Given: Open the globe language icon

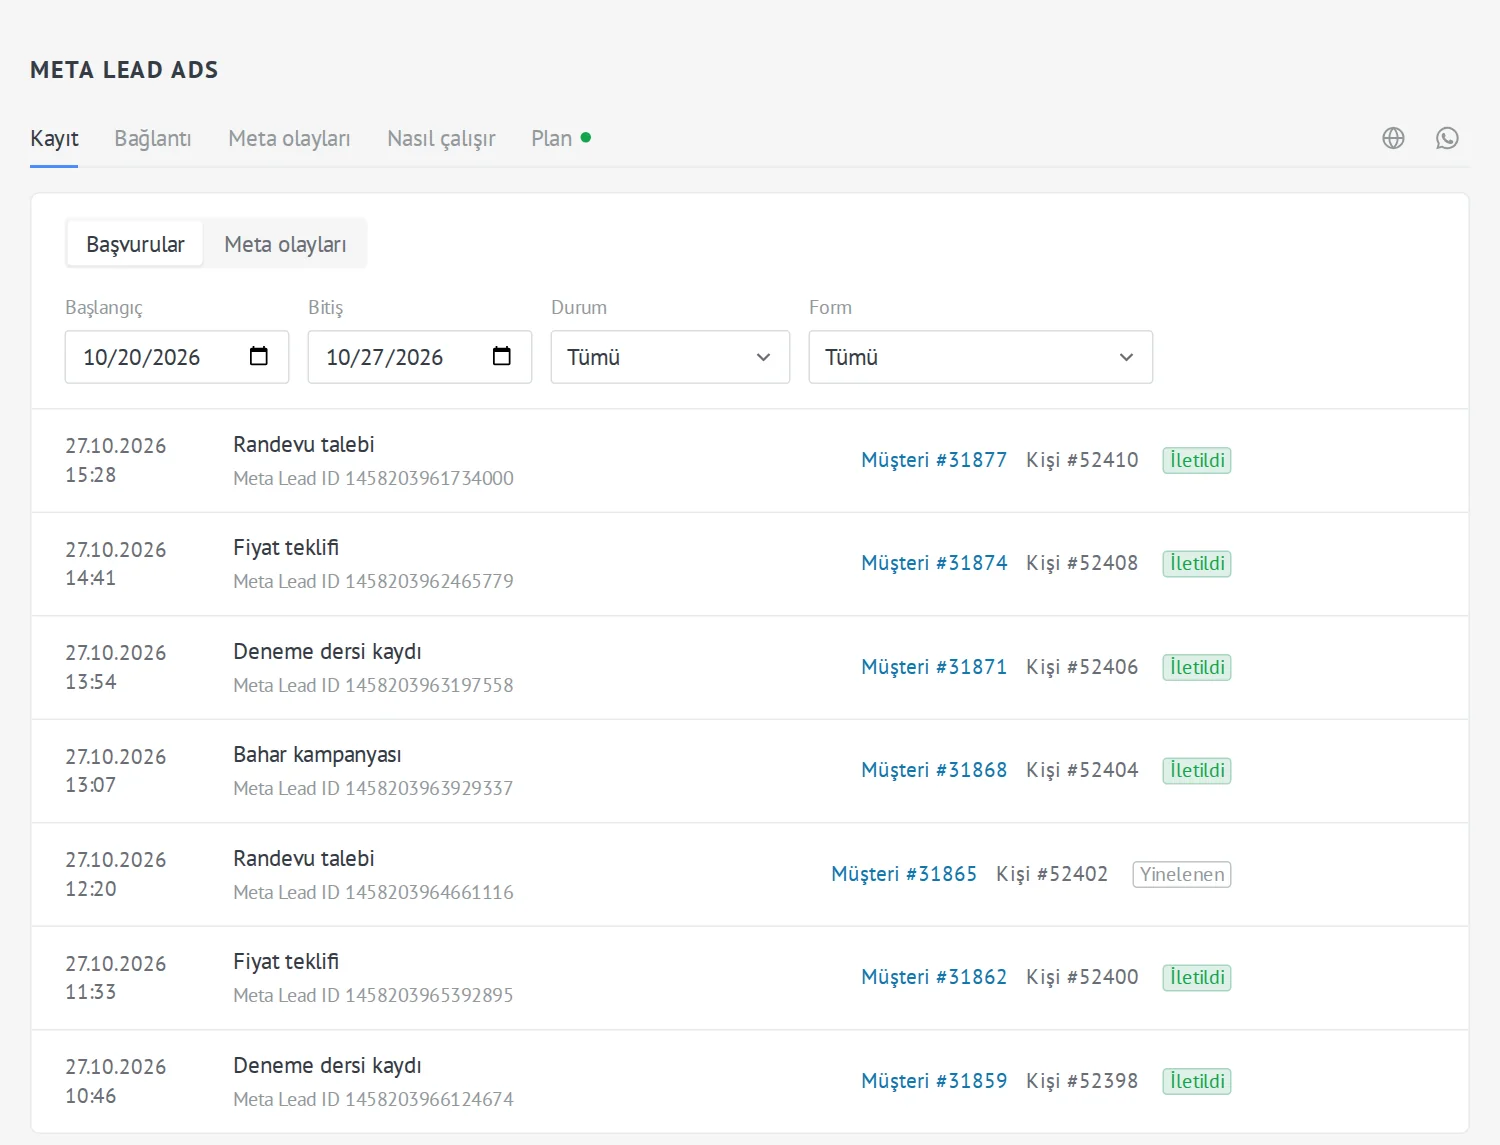Looking at the screenshot, I should [1393, 138].
